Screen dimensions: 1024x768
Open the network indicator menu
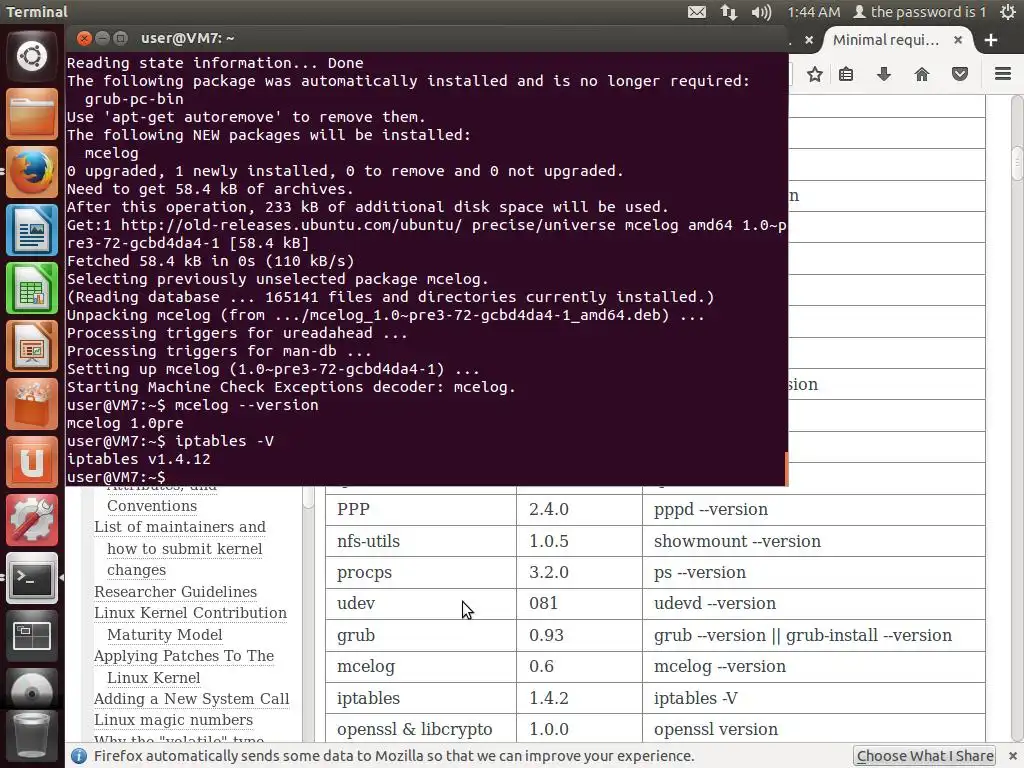click(729, 12)
